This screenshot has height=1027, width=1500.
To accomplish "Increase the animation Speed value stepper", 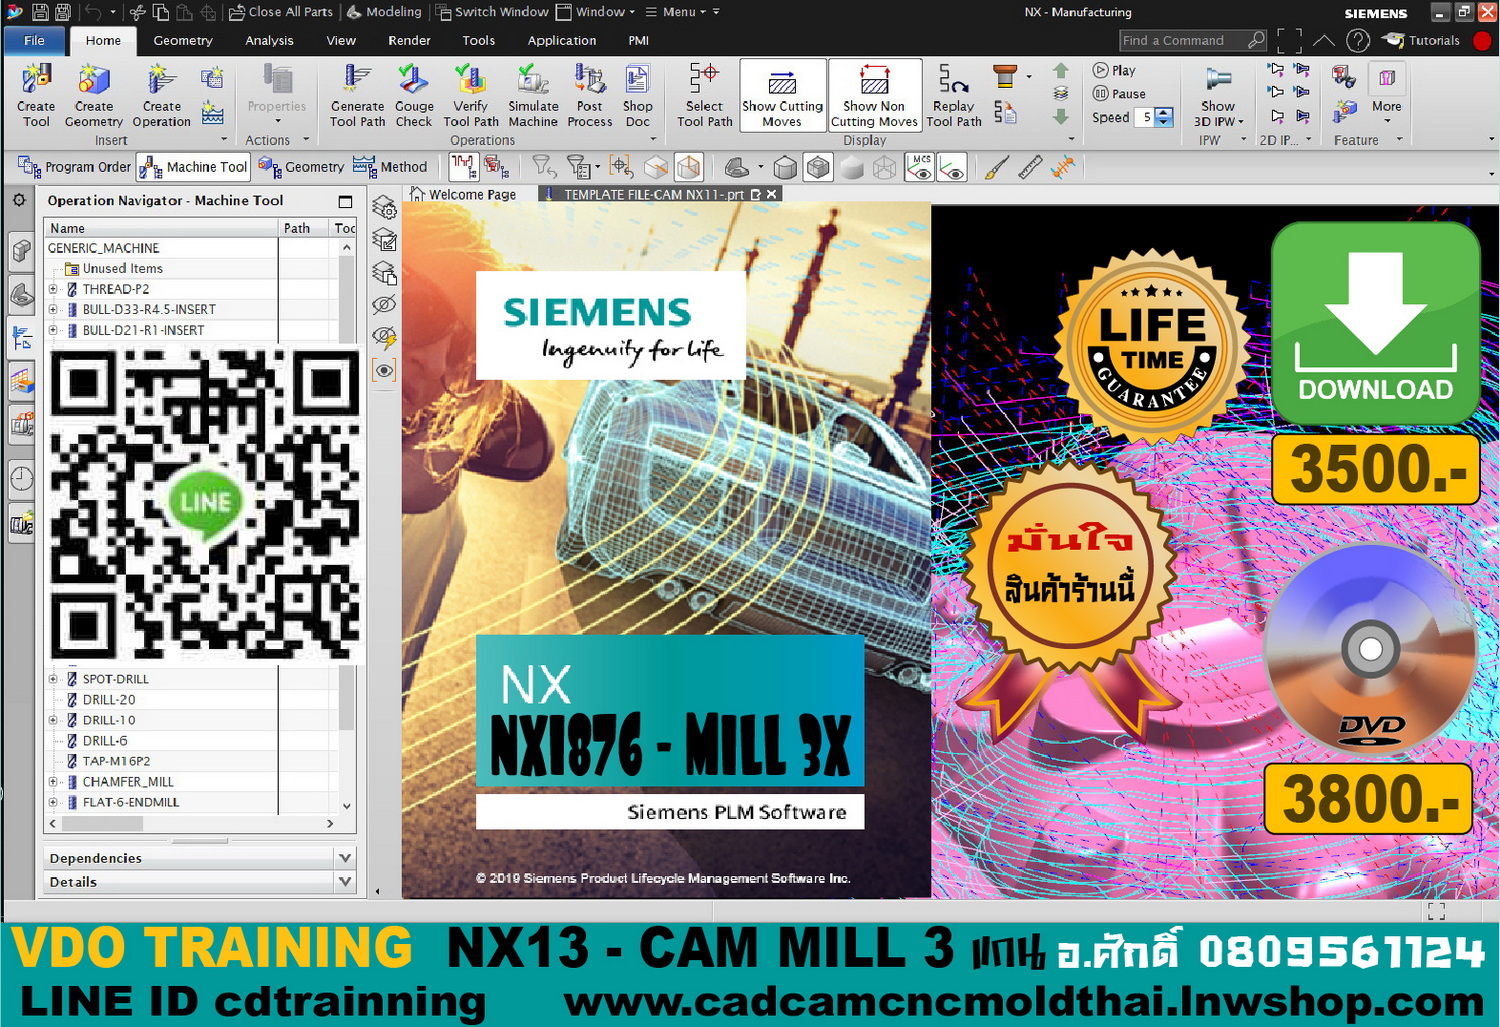I will pyautogui.click(x=1164, y=112).
